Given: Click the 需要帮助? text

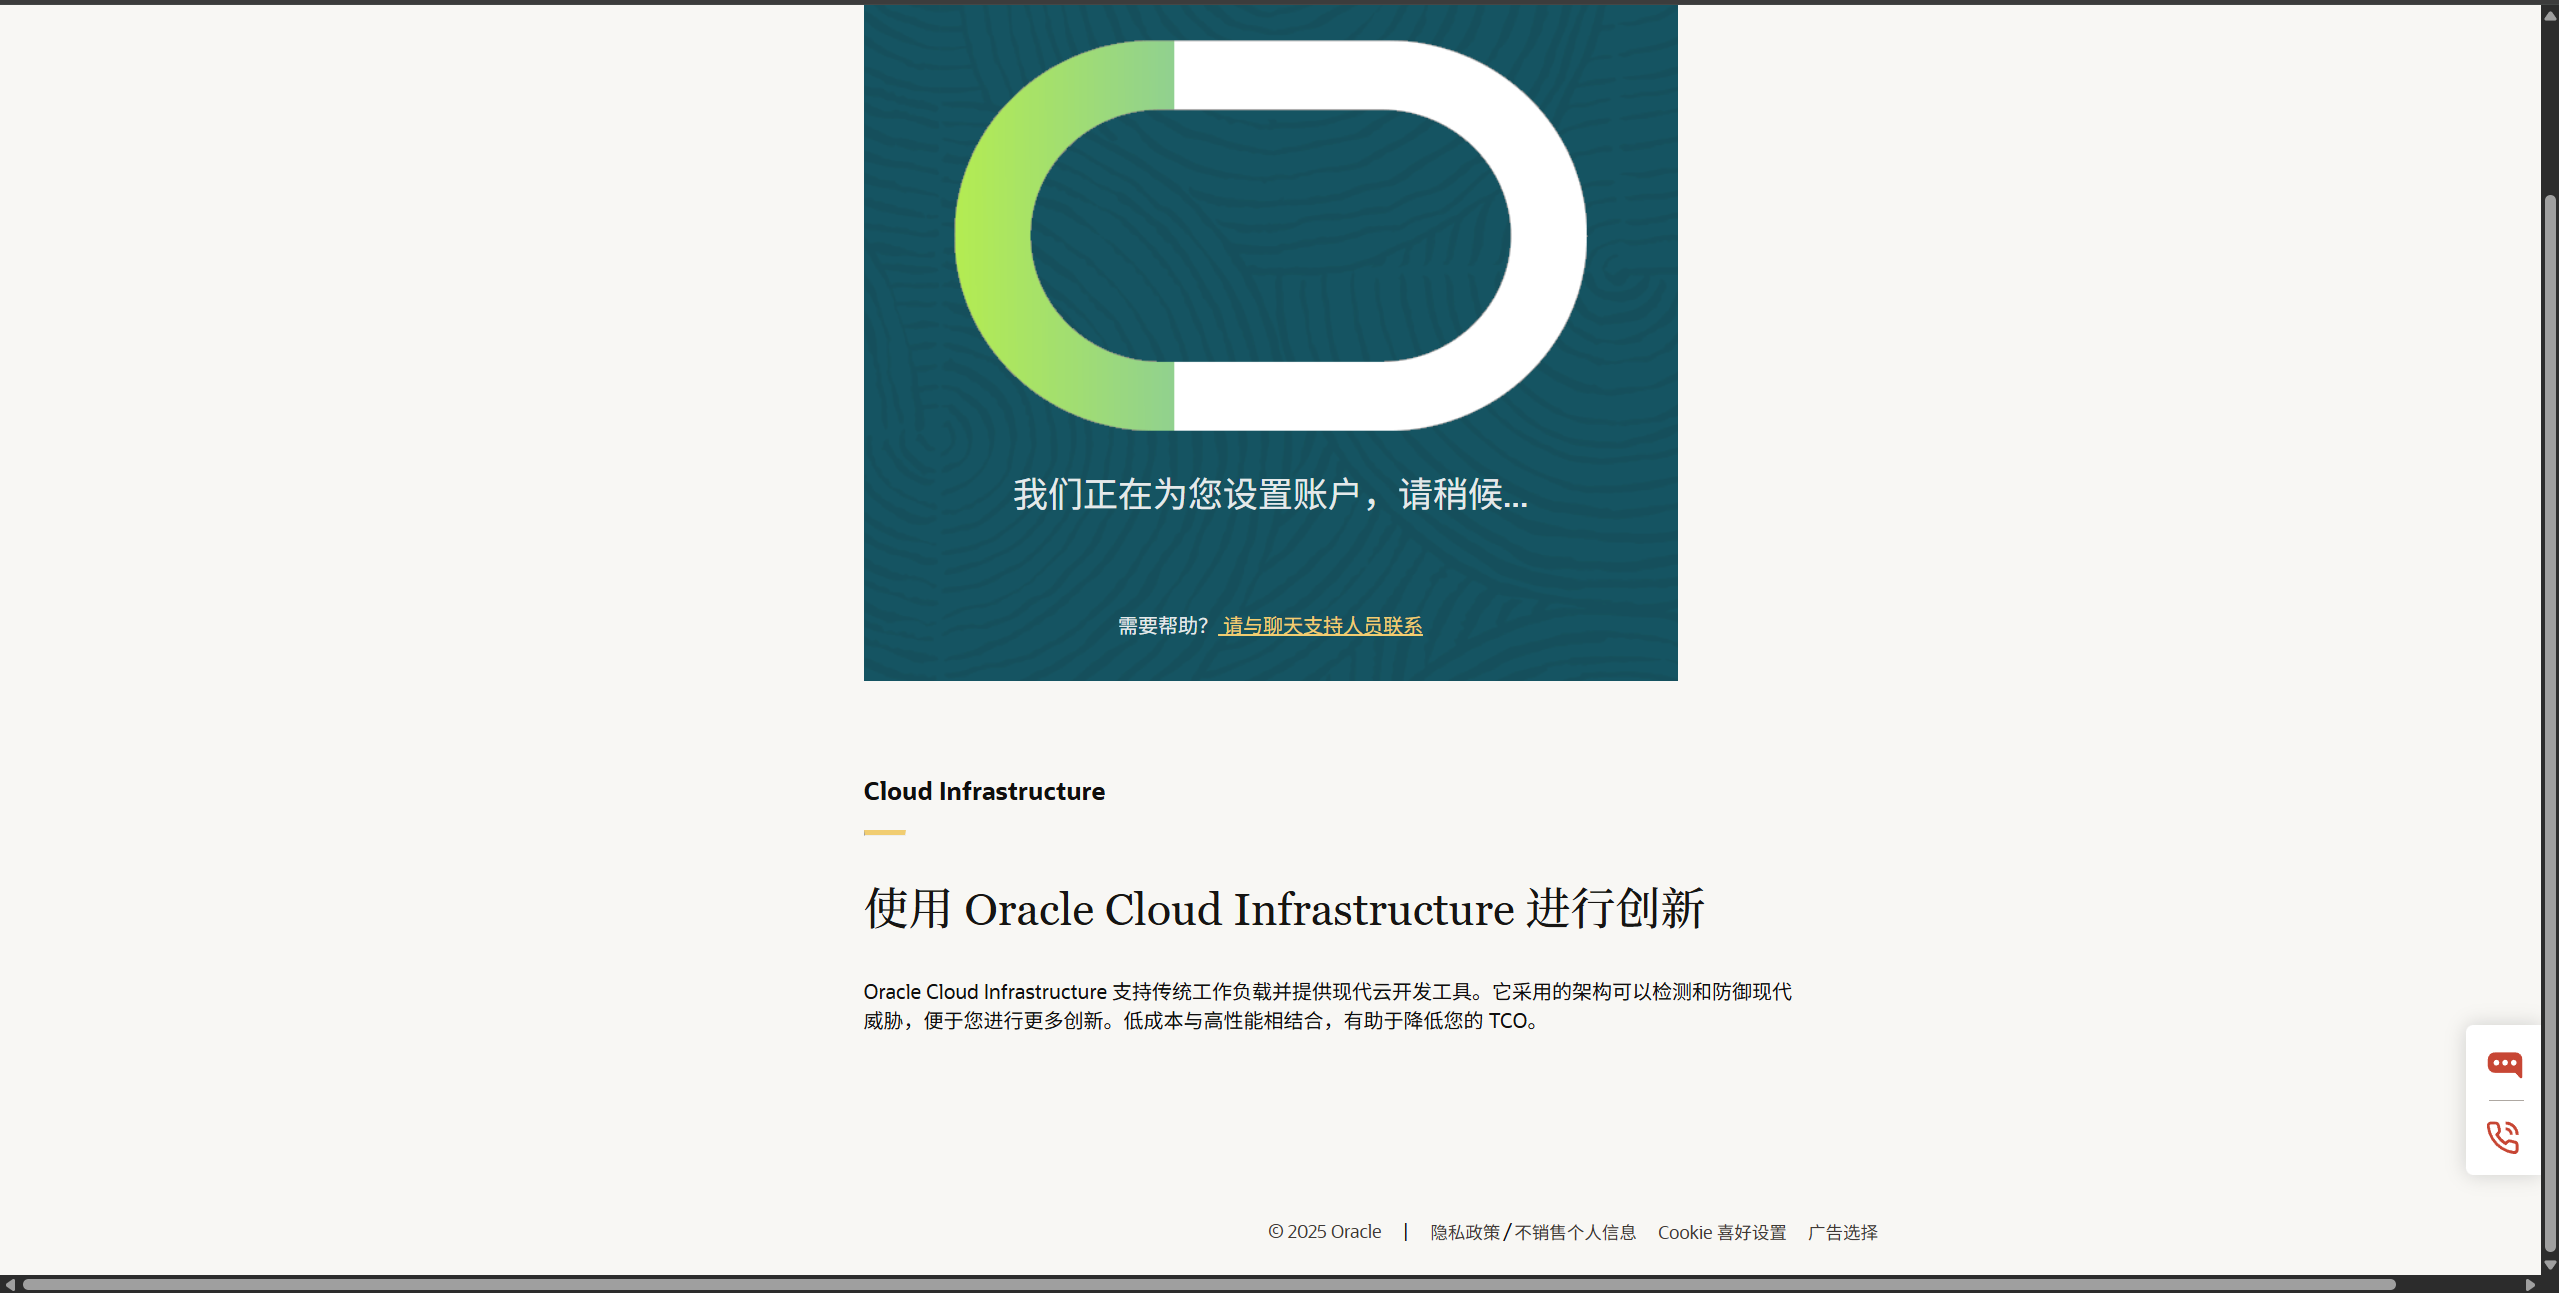Looking at the screenshot, I should pos(1163,626).
